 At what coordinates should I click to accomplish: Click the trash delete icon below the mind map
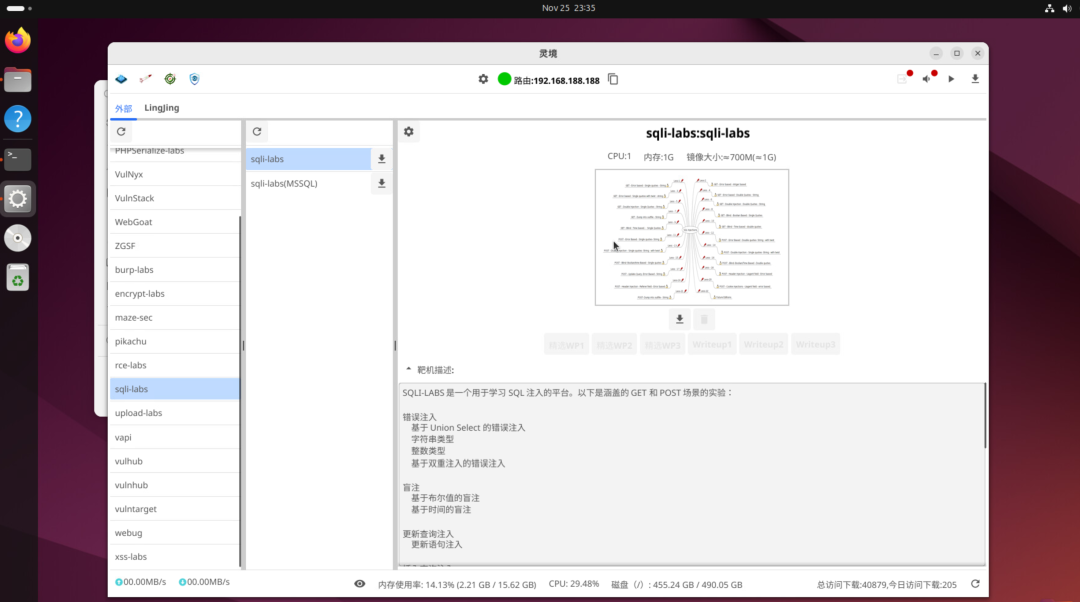704,320
